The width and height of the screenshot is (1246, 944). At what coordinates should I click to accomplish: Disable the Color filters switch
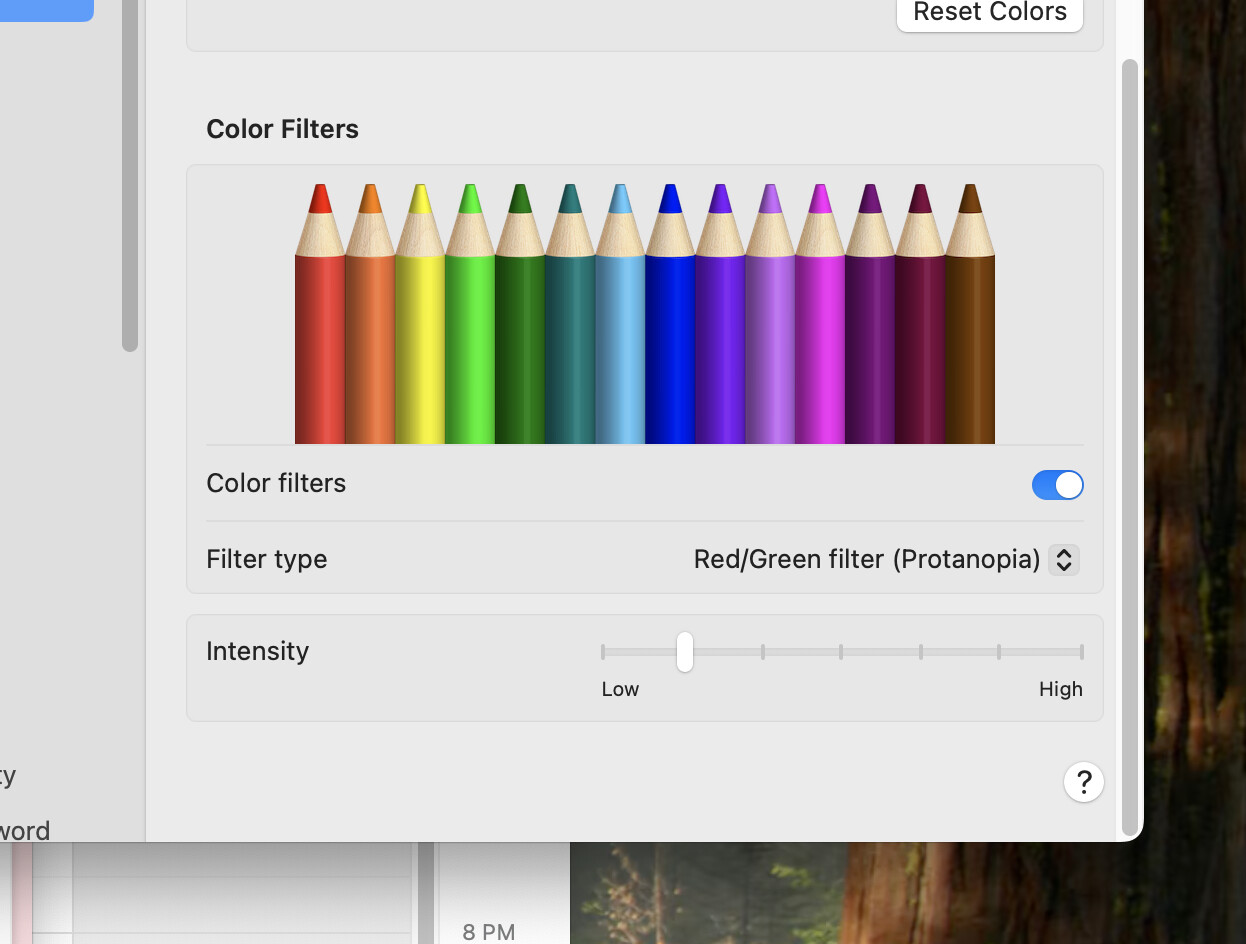coord(1057,485)
